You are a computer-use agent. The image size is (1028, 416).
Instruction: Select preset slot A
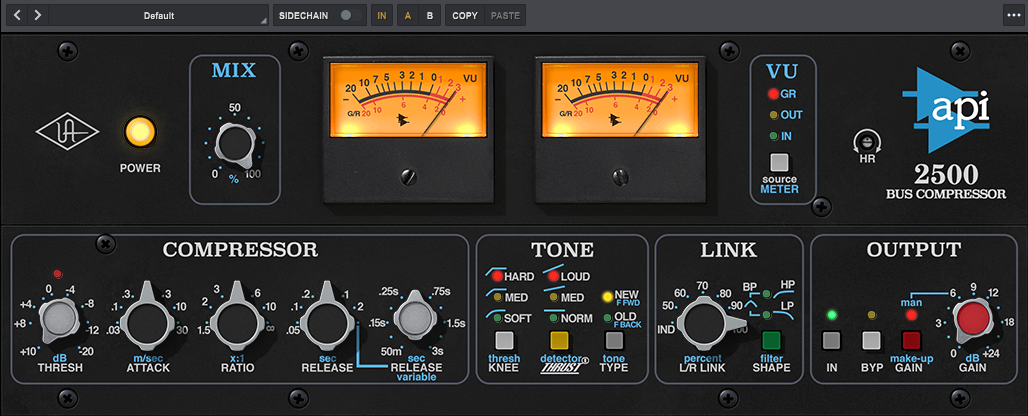point(407,16)
